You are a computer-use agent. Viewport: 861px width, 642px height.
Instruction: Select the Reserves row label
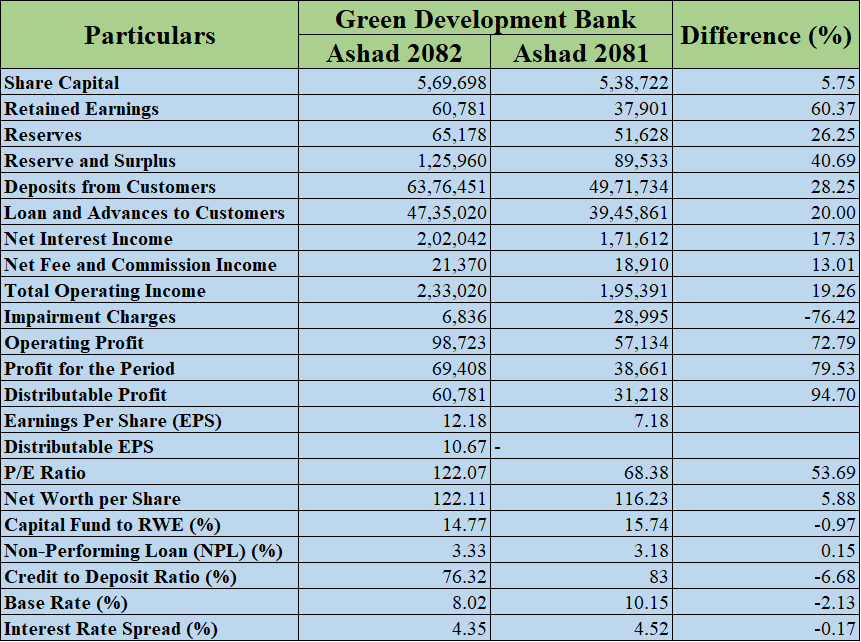tap(43, 135)
